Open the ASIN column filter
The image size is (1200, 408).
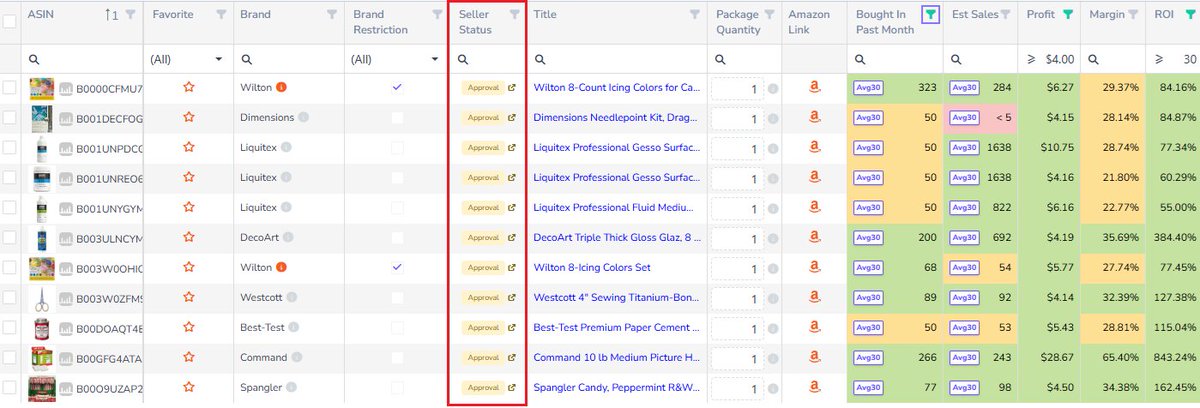pyautogui.click(x=130, y=15)
